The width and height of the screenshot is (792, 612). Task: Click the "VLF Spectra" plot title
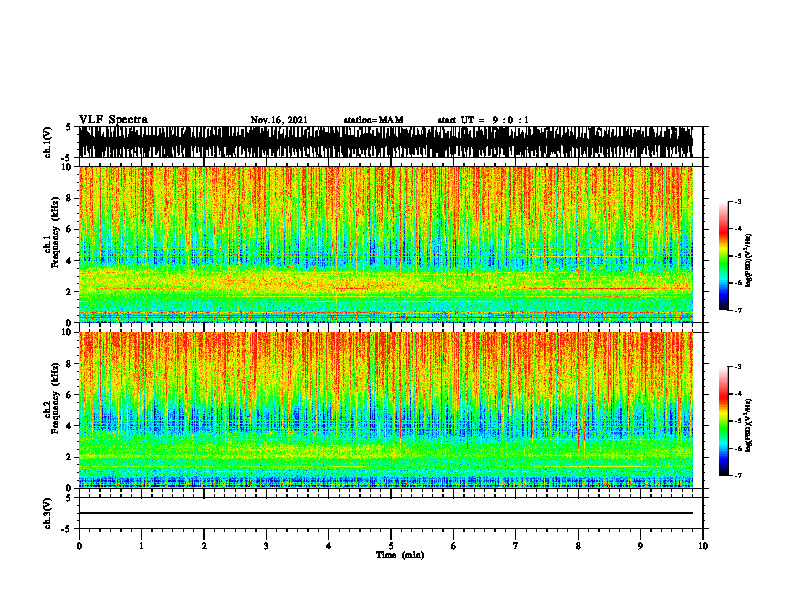113,120
